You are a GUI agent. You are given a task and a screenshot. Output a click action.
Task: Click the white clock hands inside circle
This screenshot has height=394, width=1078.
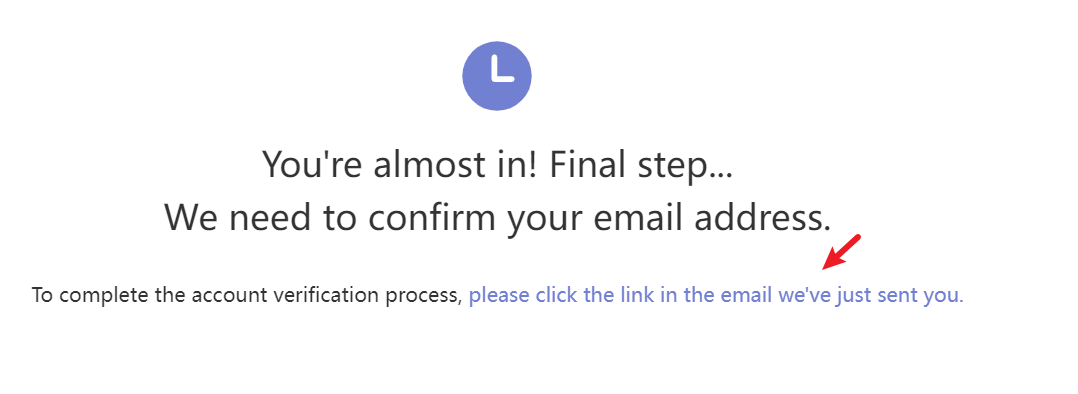click(502, 69)
